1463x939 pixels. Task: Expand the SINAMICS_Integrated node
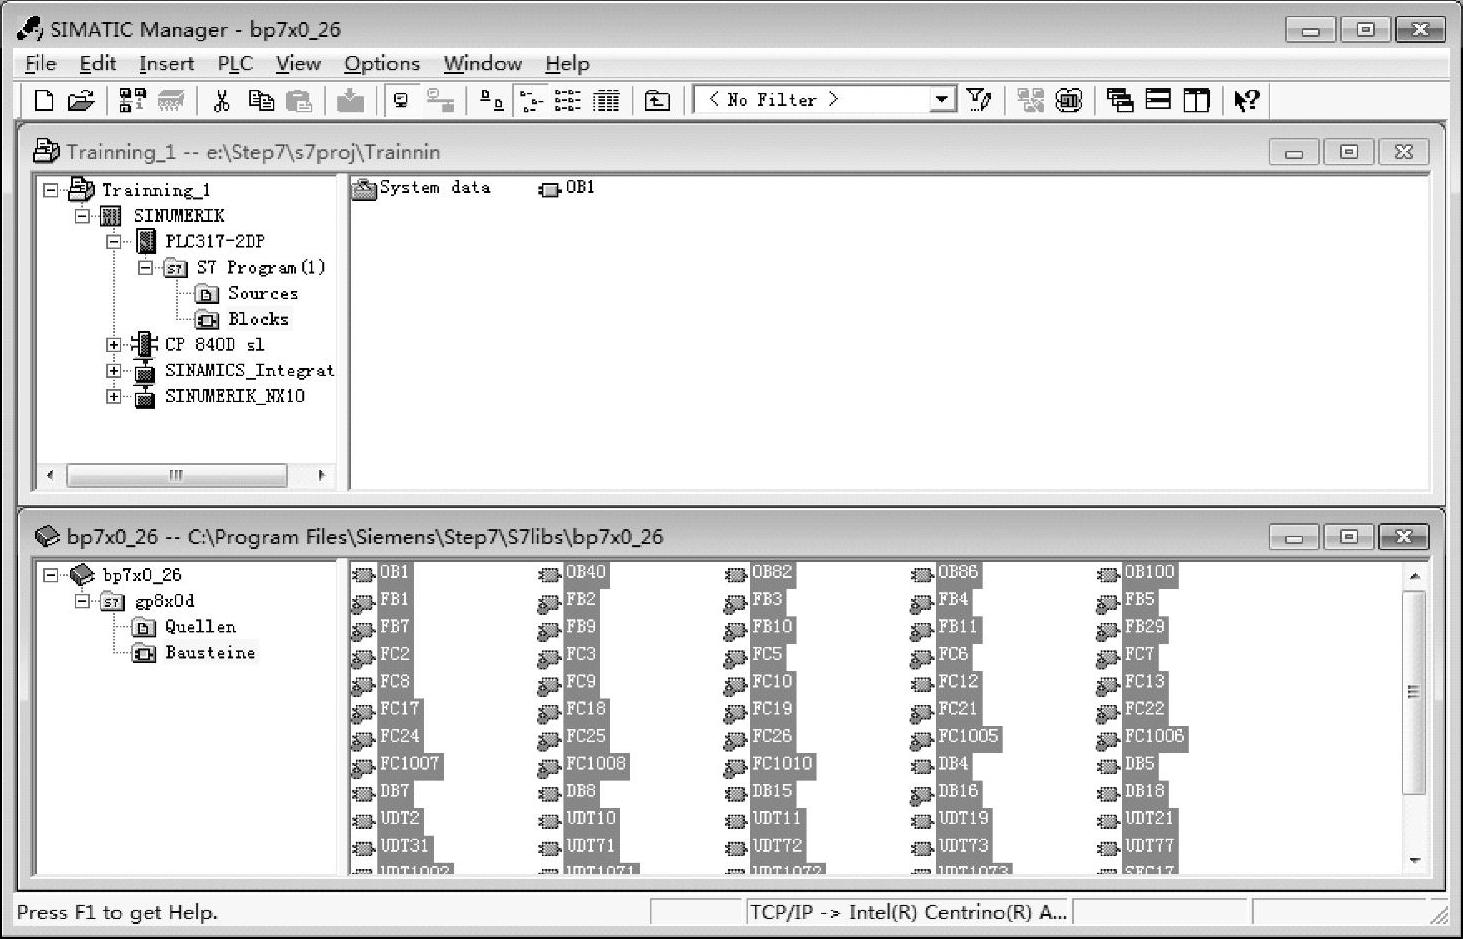tap(114, 371)
